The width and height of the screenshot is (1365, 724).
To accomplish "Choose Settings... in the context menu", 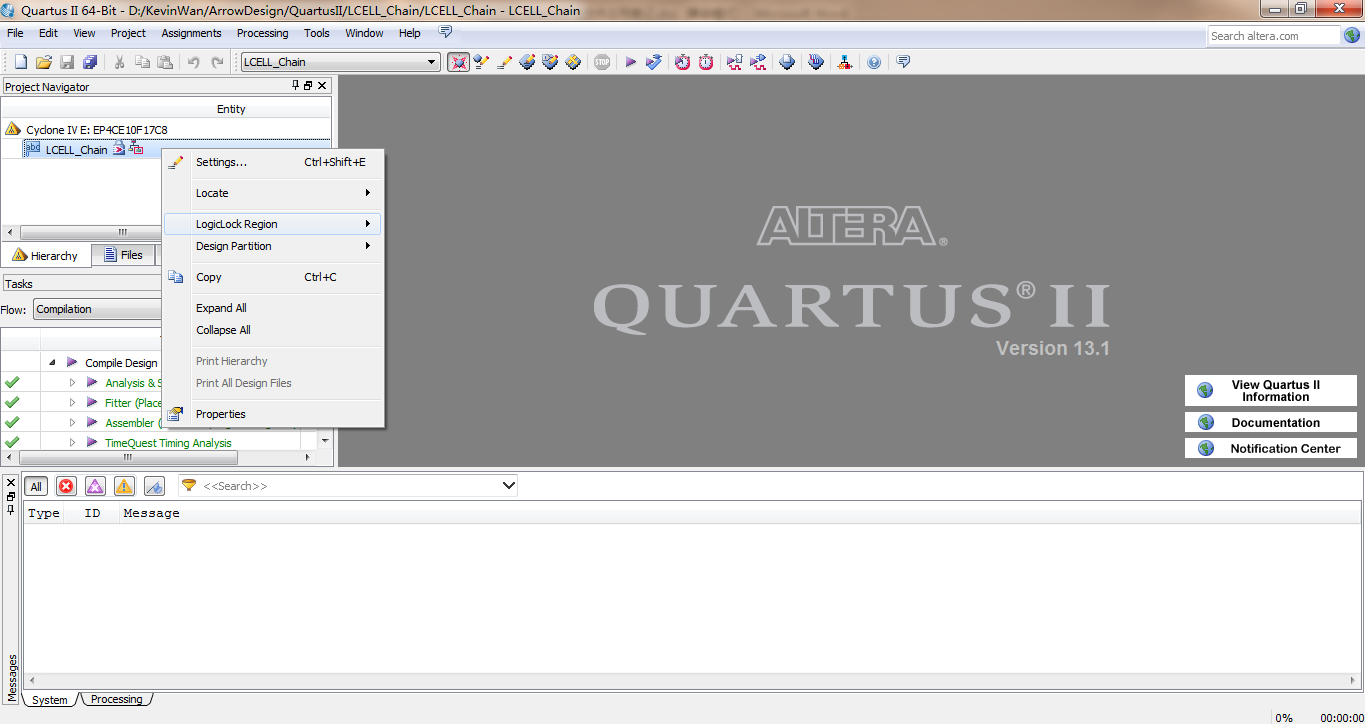I will click(273, 162).
